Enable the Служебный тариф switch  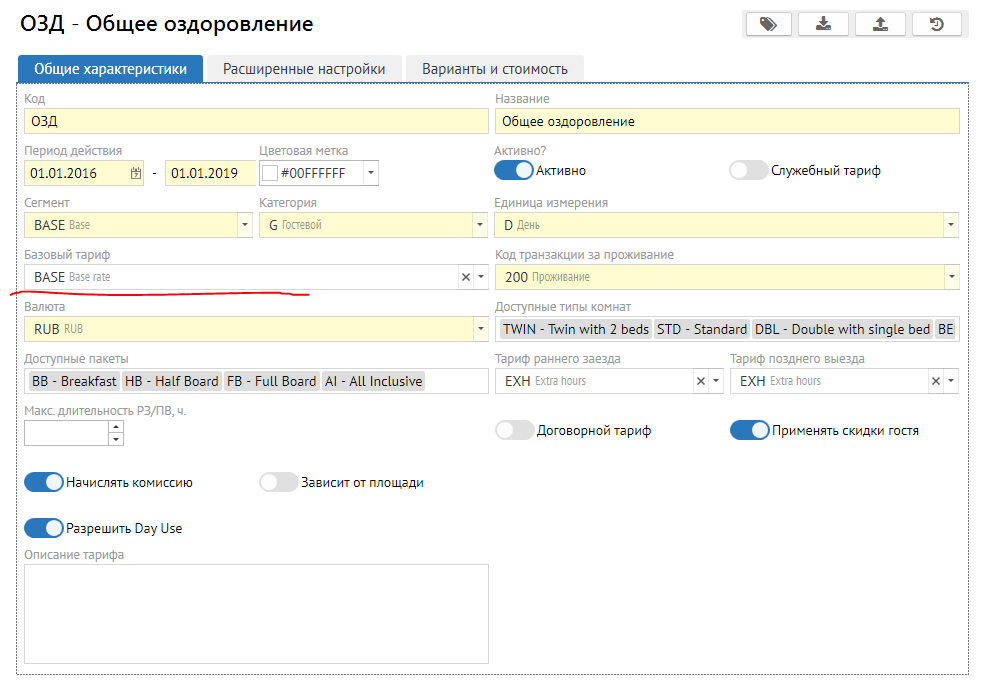pyautogui.click(x=748, y=171)
